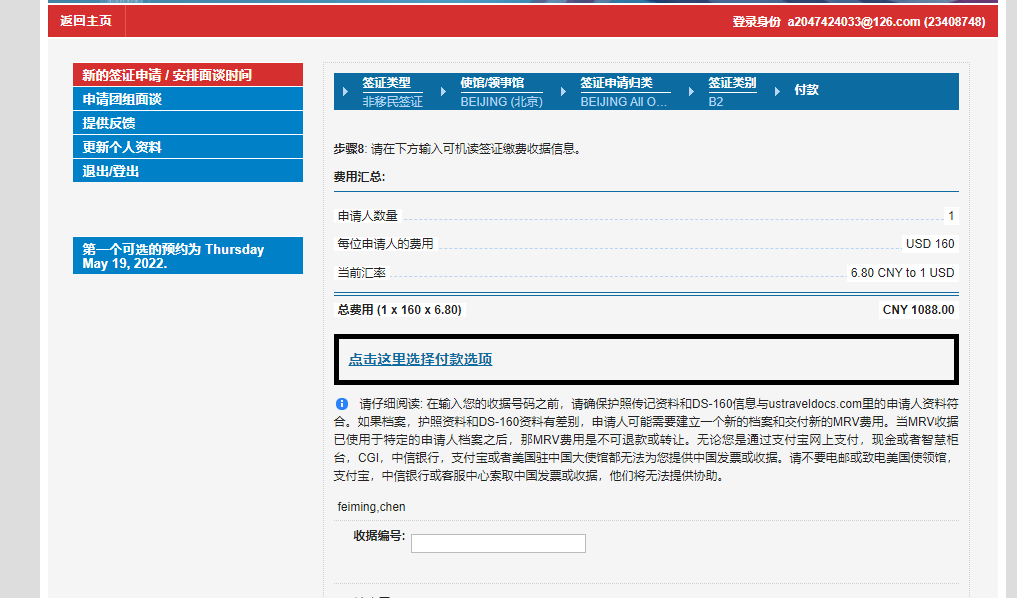Jump to the 签证类别 step
Viewport: 1017px width, 598px height.
coord(732,84)
